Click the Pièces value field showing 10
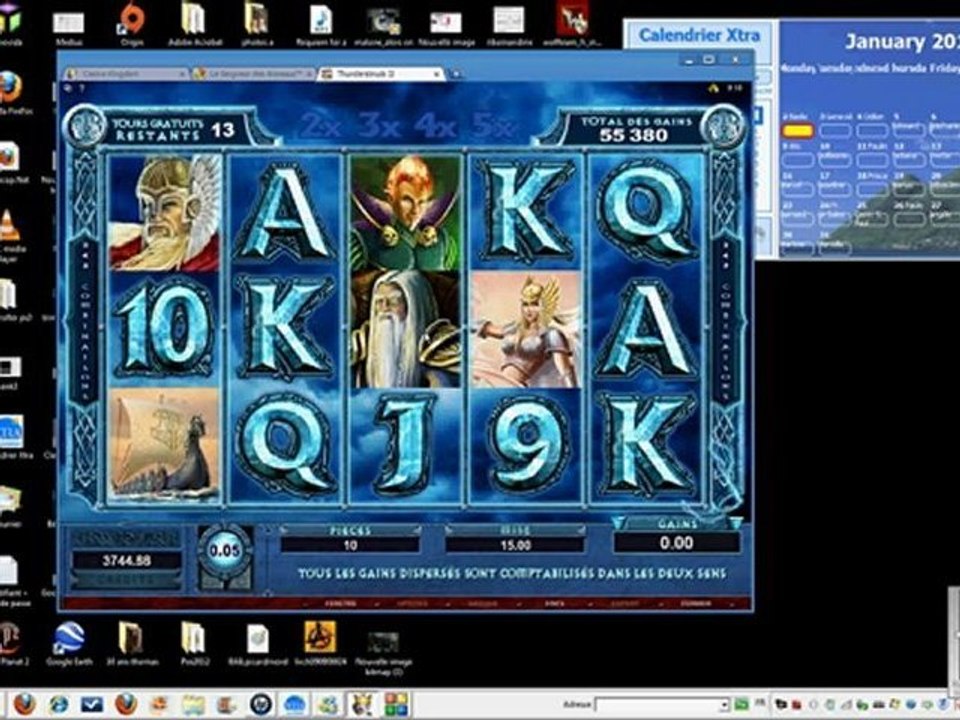The image size is (960, 720). click(x=349, y=545)
